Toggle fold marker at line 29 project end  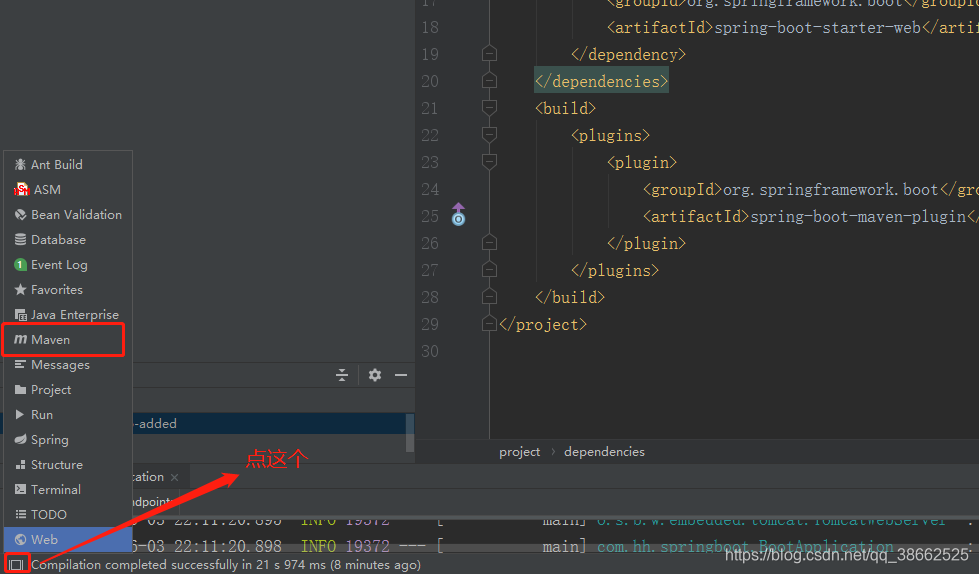click(490, 324)
